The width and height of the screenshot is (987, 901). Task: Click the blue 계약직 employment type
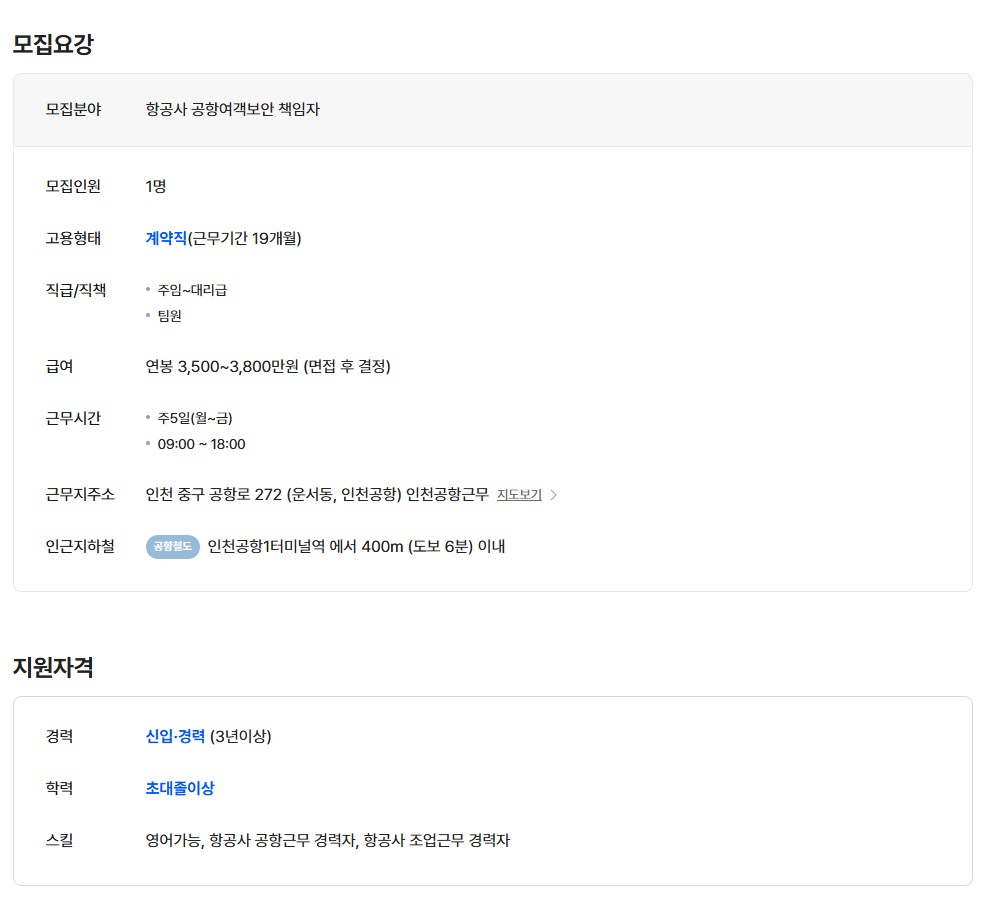pyautogui.click(x=166, y=238)
